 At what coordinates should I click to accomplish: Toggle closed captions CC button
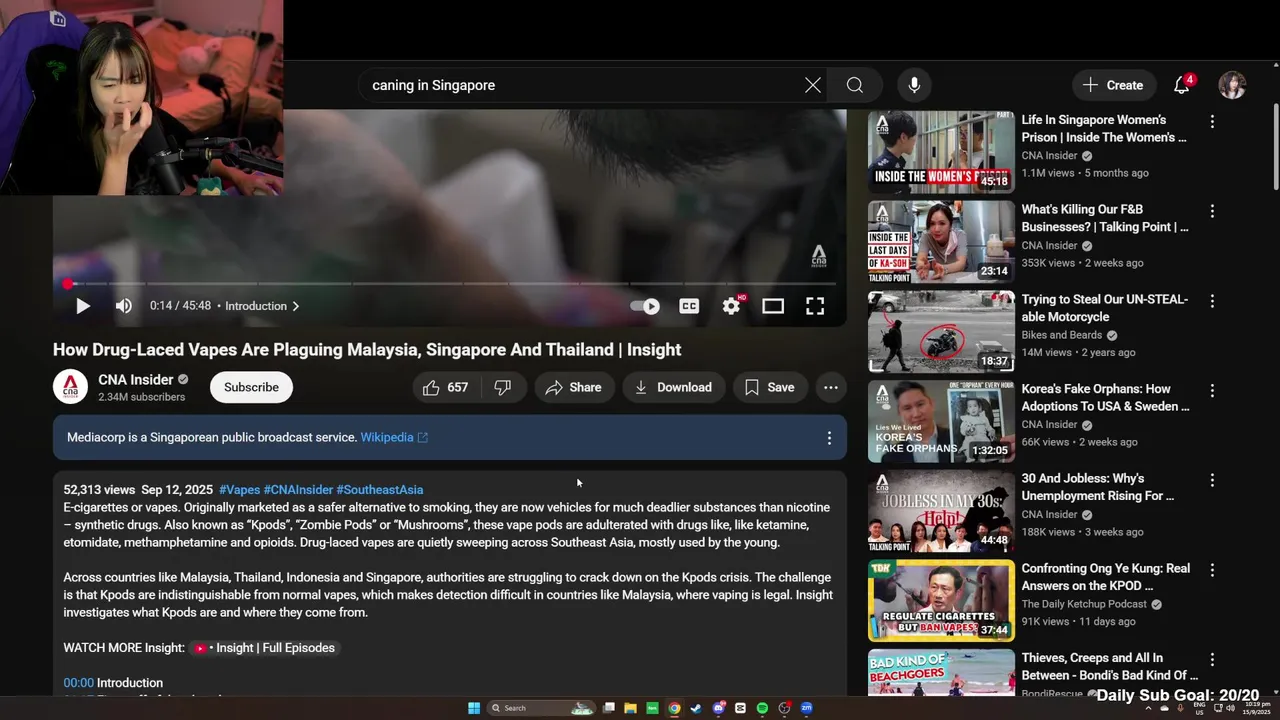point(689,306)
